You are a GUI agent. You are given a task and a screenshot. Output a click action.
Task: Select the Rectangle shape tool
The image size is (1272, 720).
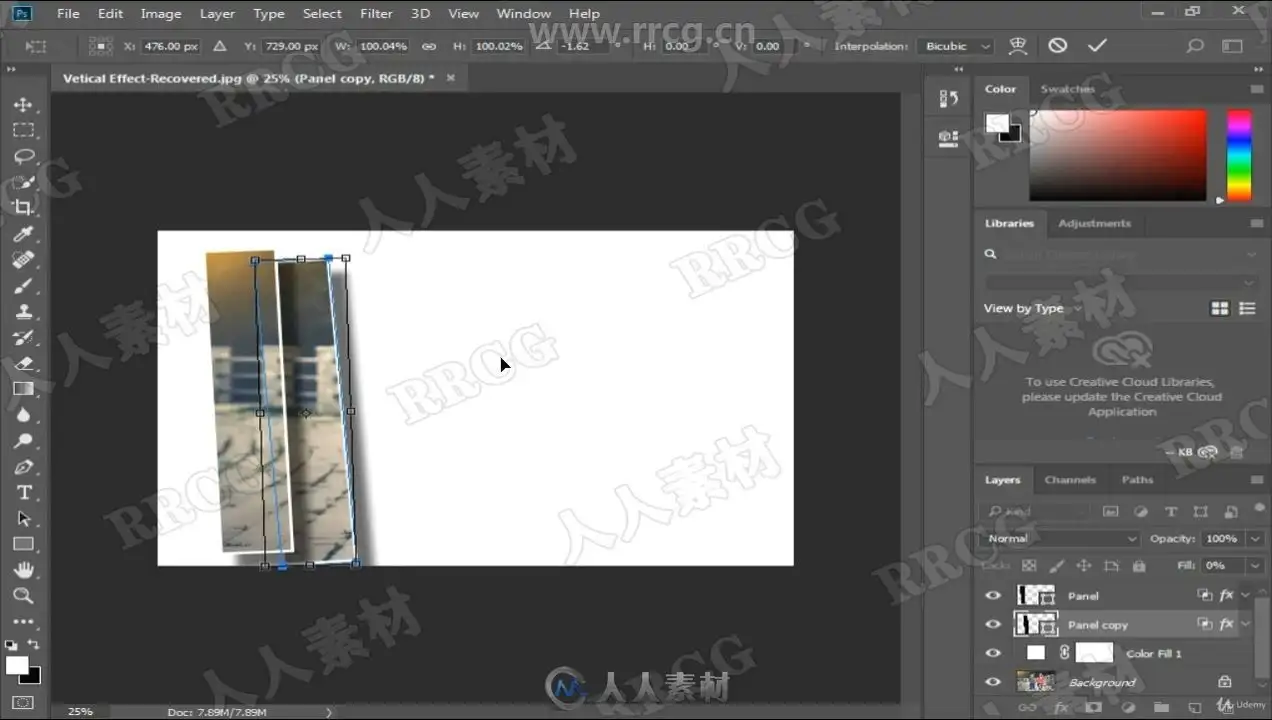(x=23, y=544)
